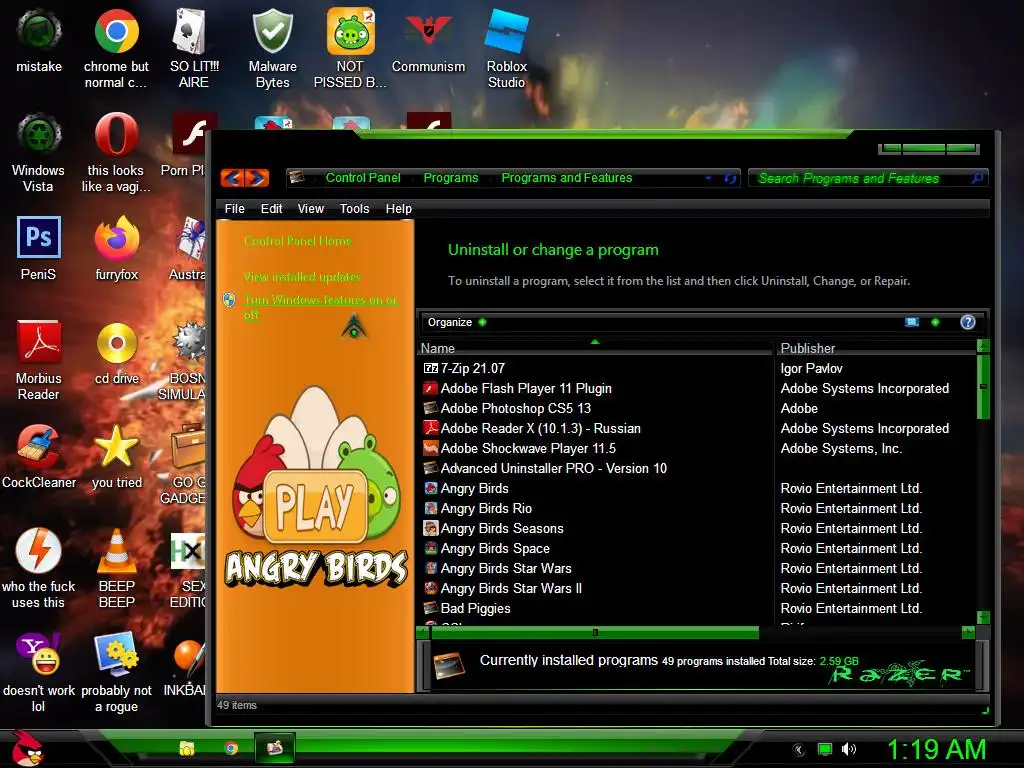Change the view icon in toolbar
The width and height of the screenshot is (1024, 768).
pyautogui.click(x=912, y=322)
